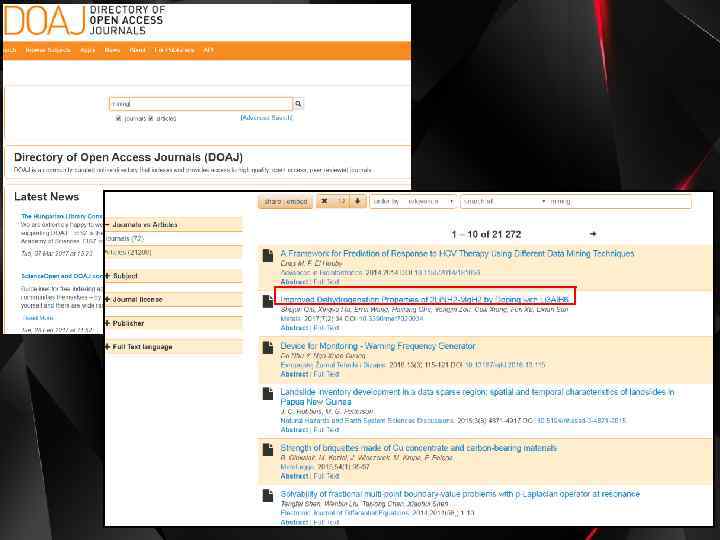Open For Publishers in the orange menu
The height and width of the screenshot is (540, 720).
click(x=174, y=50)
